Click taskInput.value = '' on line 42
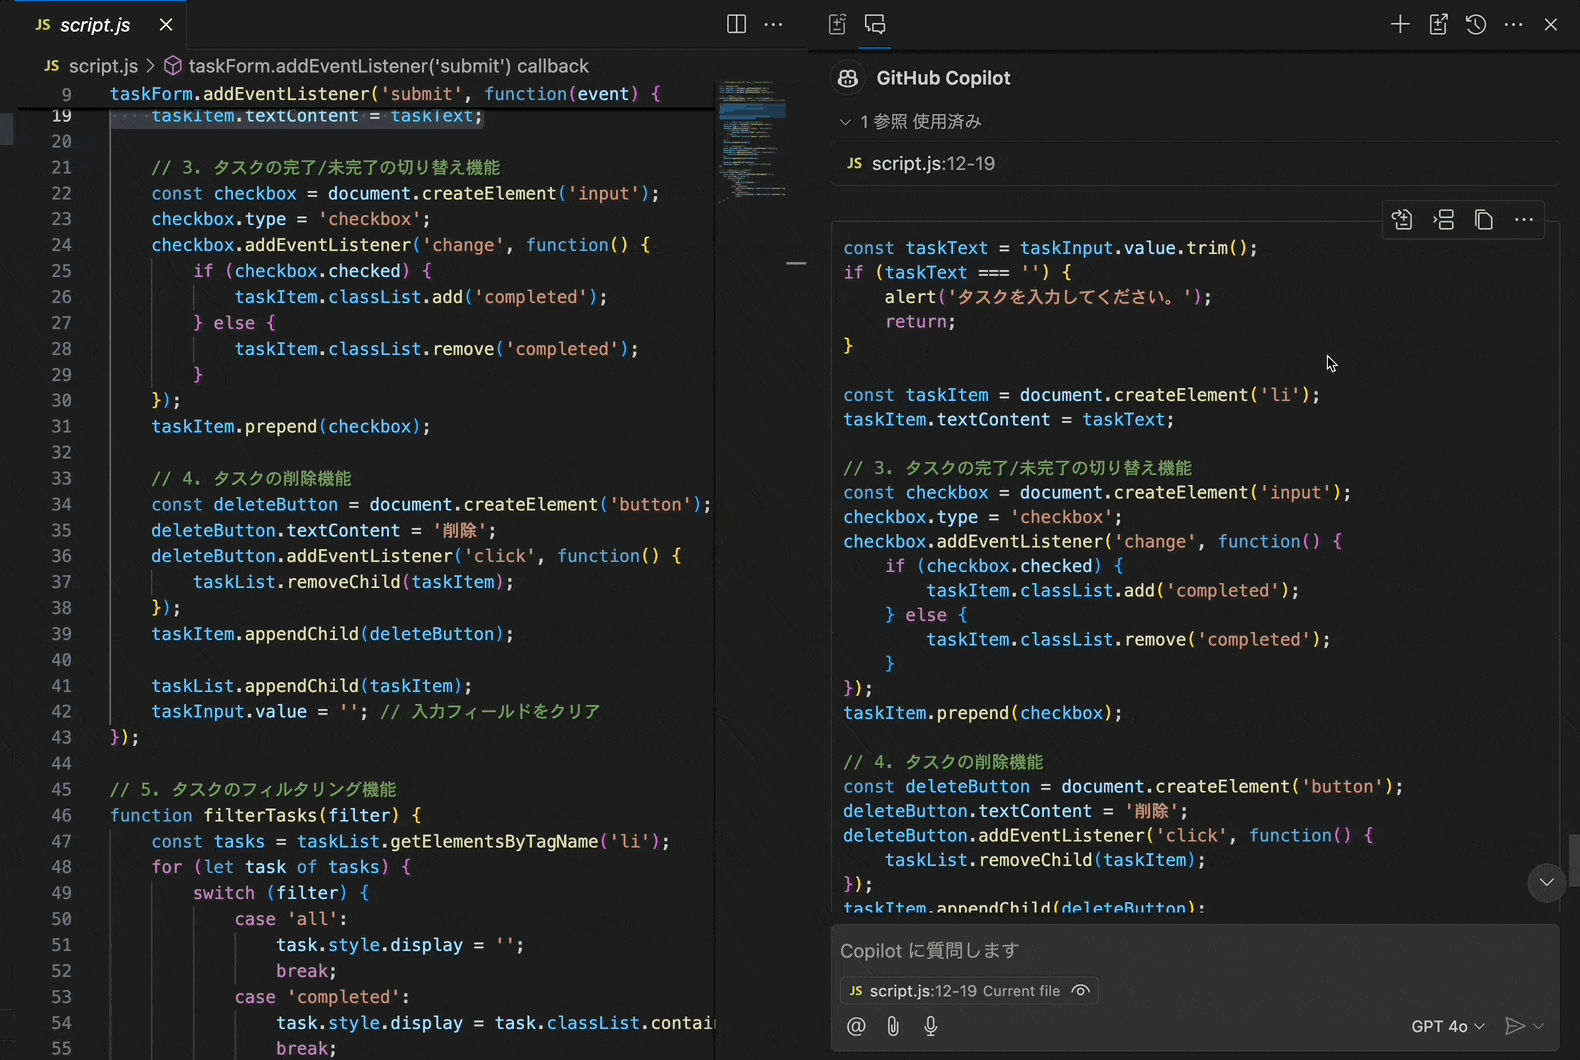This screenshot has width=1580, height=1060. pyautogui.click(x=259, y=711)
